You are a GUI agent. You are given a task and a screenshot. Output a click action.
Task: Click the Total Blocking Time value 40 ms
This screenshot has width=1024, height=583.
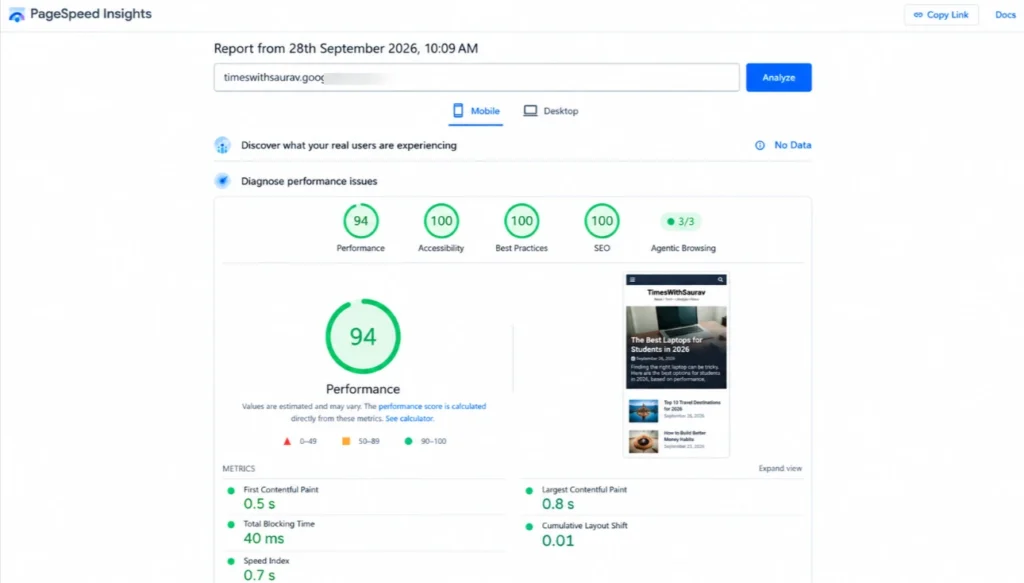pos(264,539)
